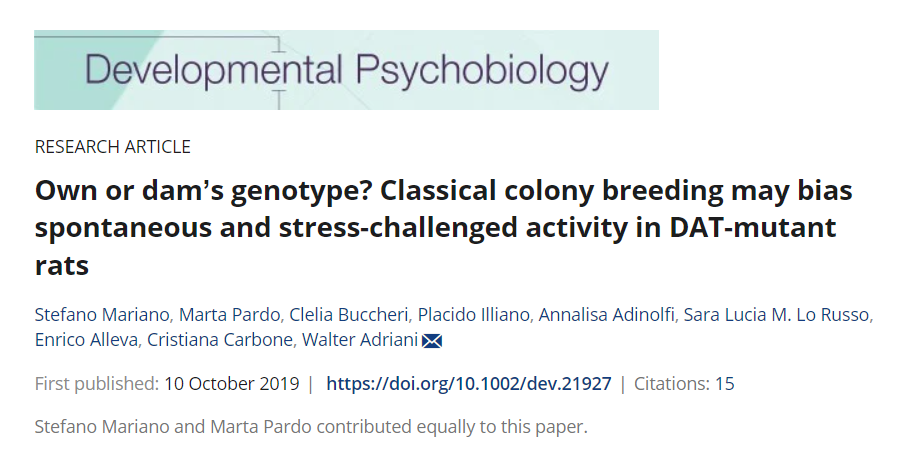Image resolution: width=907 pixels, height=453 pixels.
Task: Click the 10 October 2019 publication date
Action: (x=231, y=384)
